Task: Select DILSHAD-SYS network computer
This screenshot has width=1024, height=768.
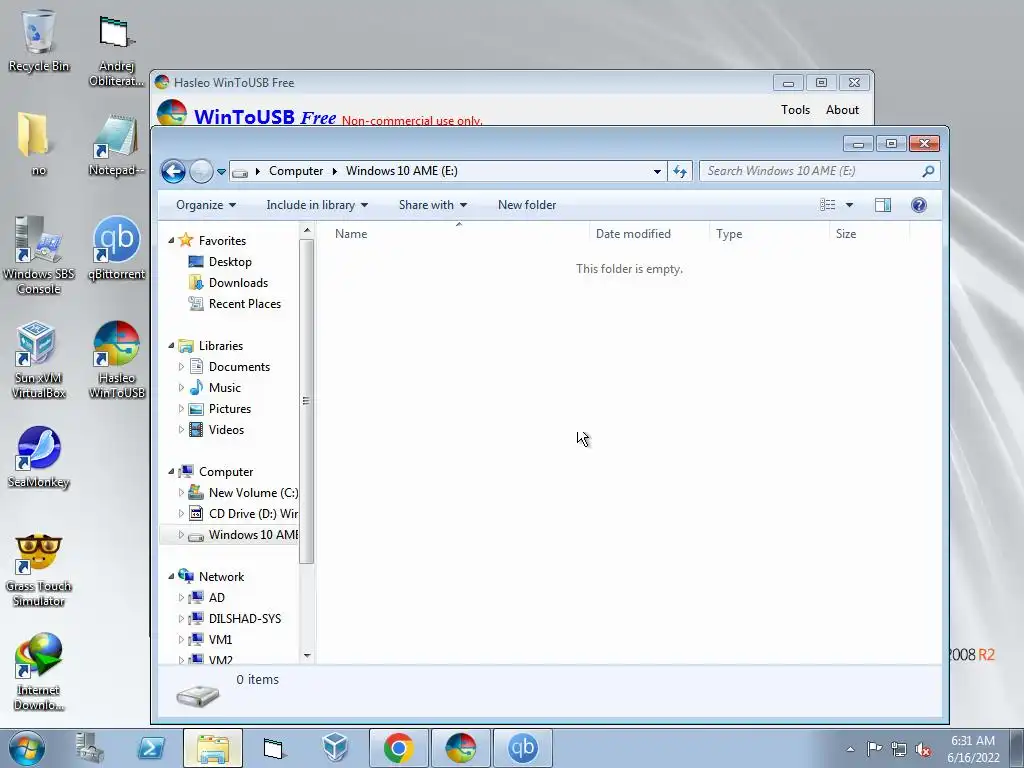Action: [245, 618]
